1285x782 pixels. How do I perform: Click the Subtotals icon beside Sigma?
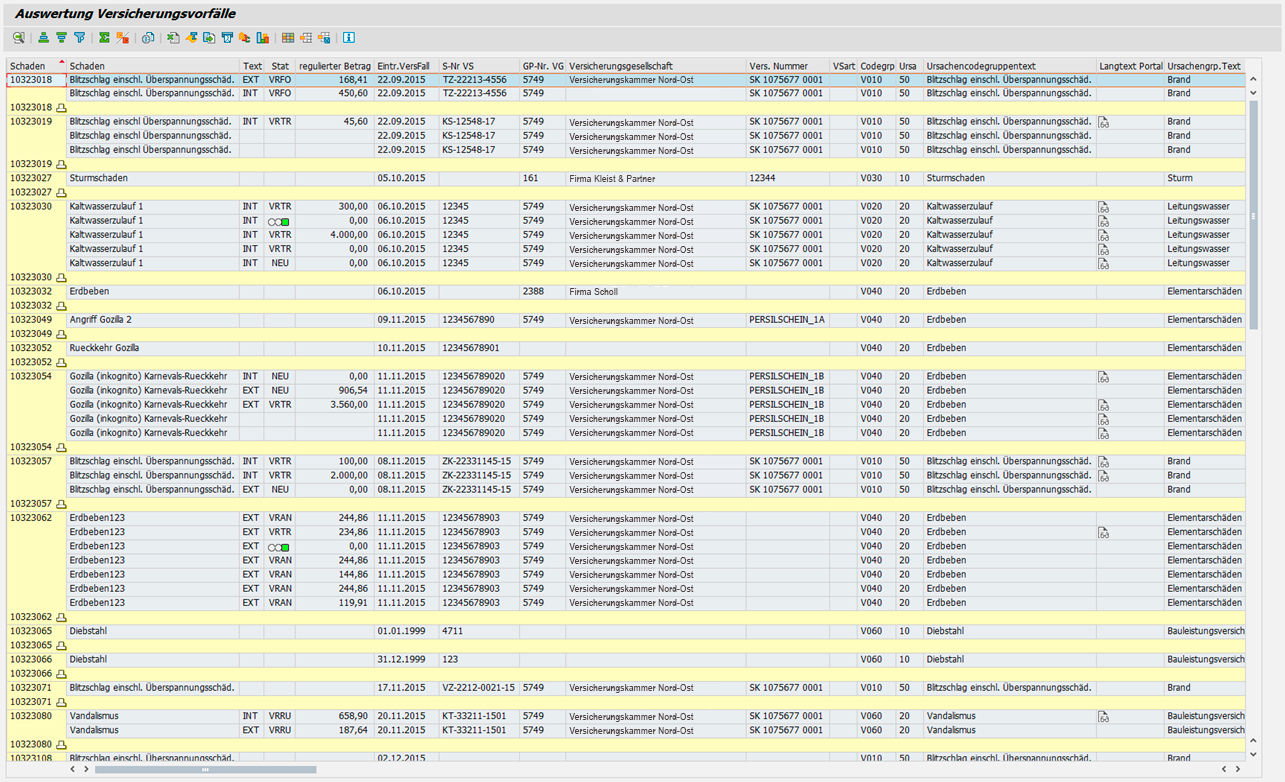122,38
